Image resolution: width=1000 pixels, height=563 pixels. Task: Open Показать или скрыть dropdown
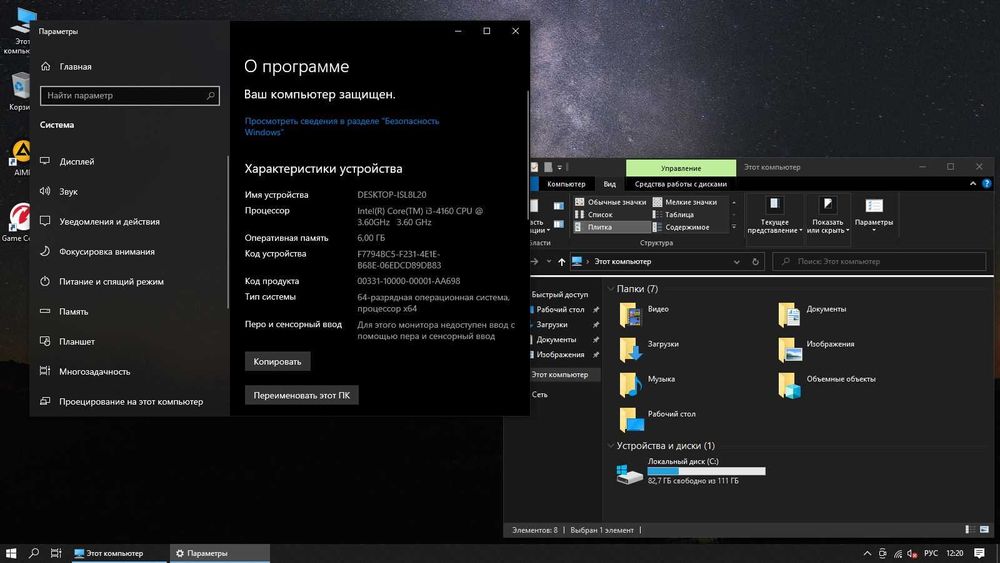[827, 215]
